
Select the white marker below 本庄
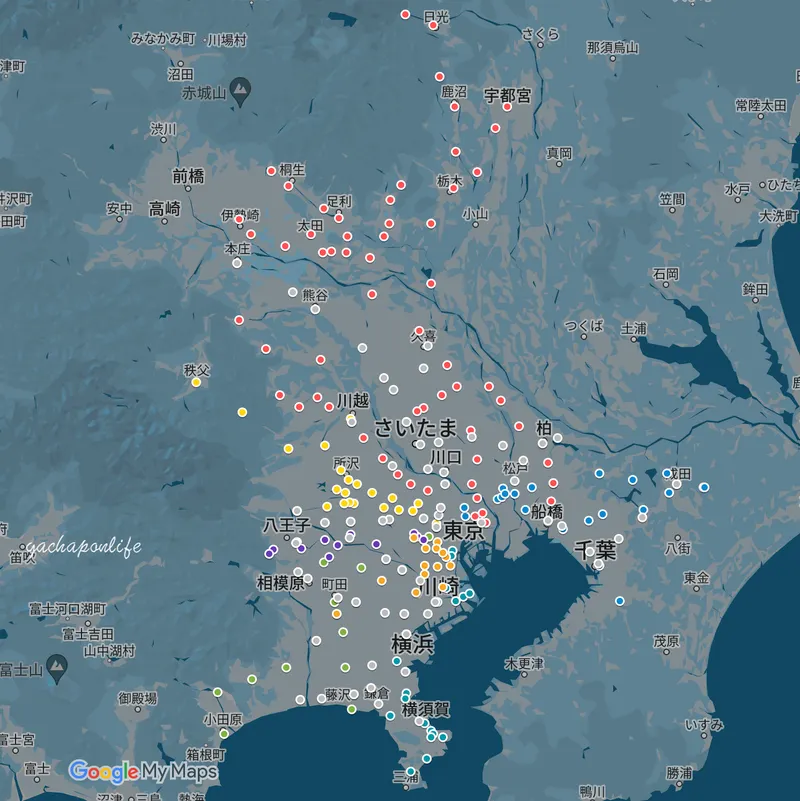237,264
